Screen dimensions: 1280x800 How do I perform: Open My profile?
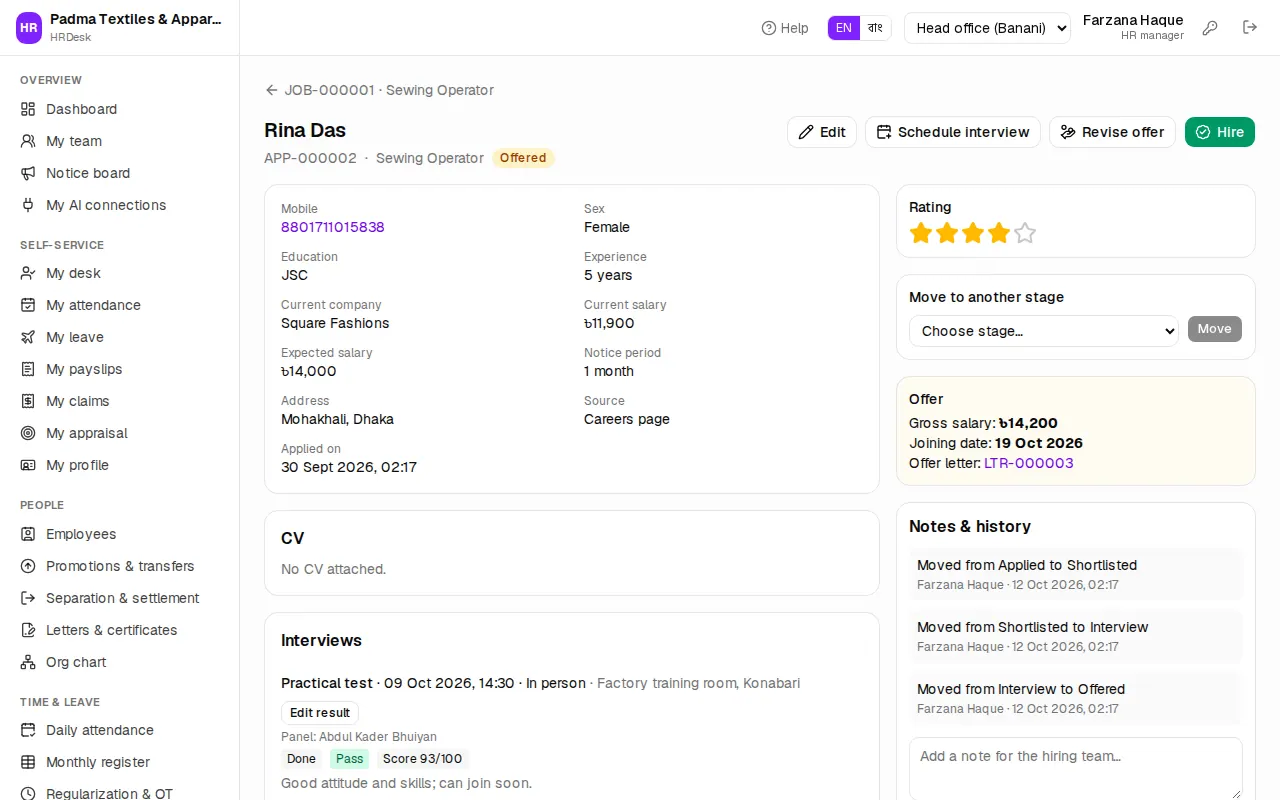tap(120, 465)
